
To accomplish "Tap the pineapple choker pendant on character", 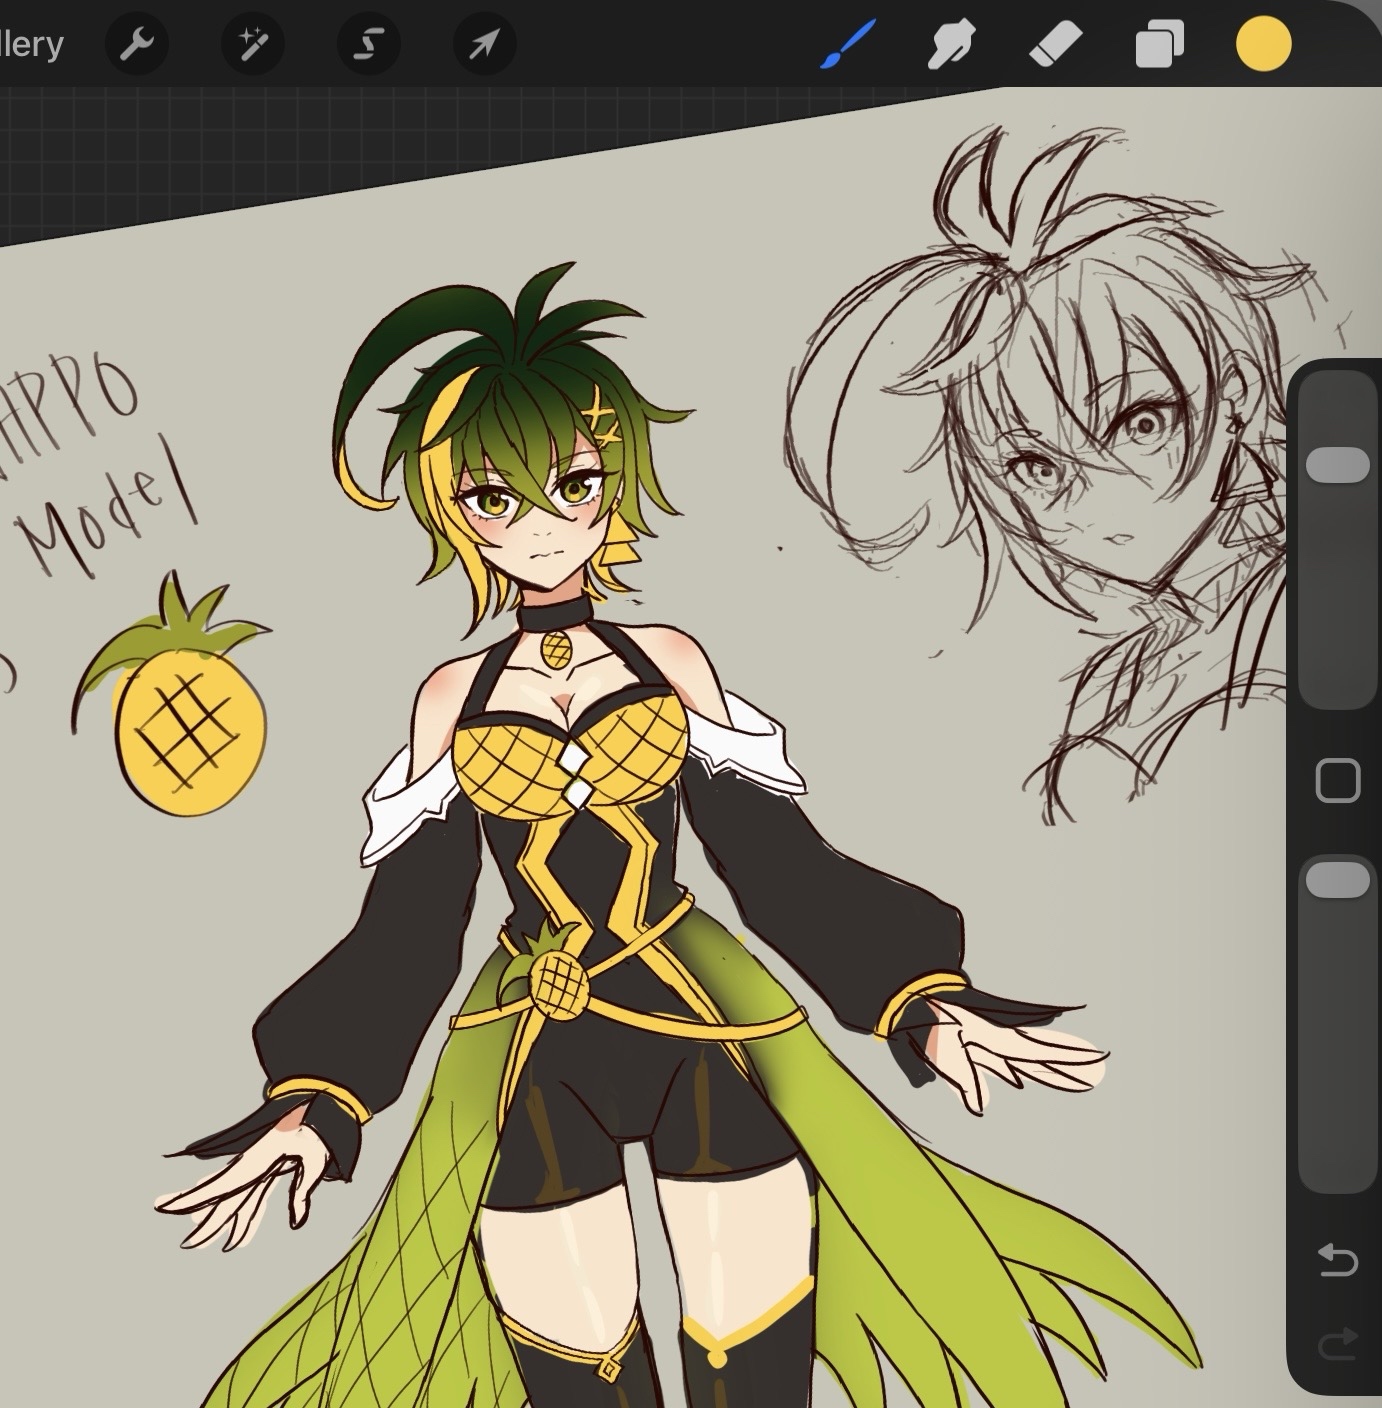I will click(558, 648).
